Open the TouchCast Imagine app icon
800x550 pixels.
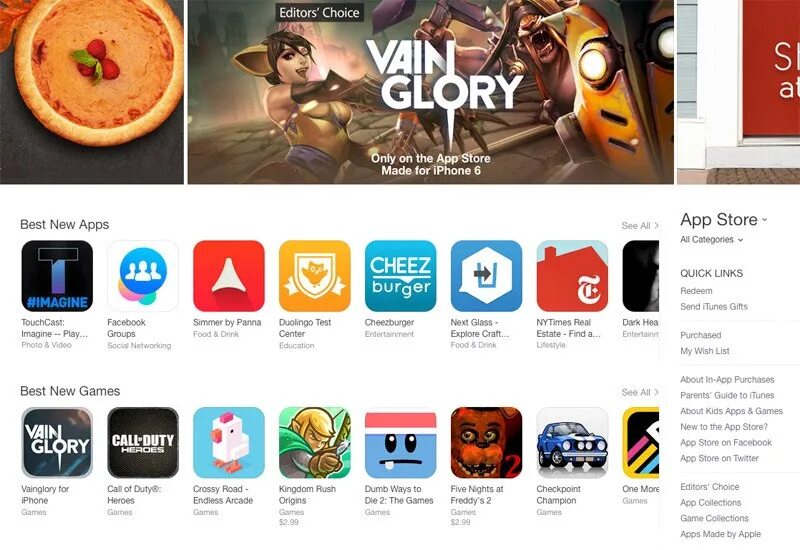[x=57, y=276]
